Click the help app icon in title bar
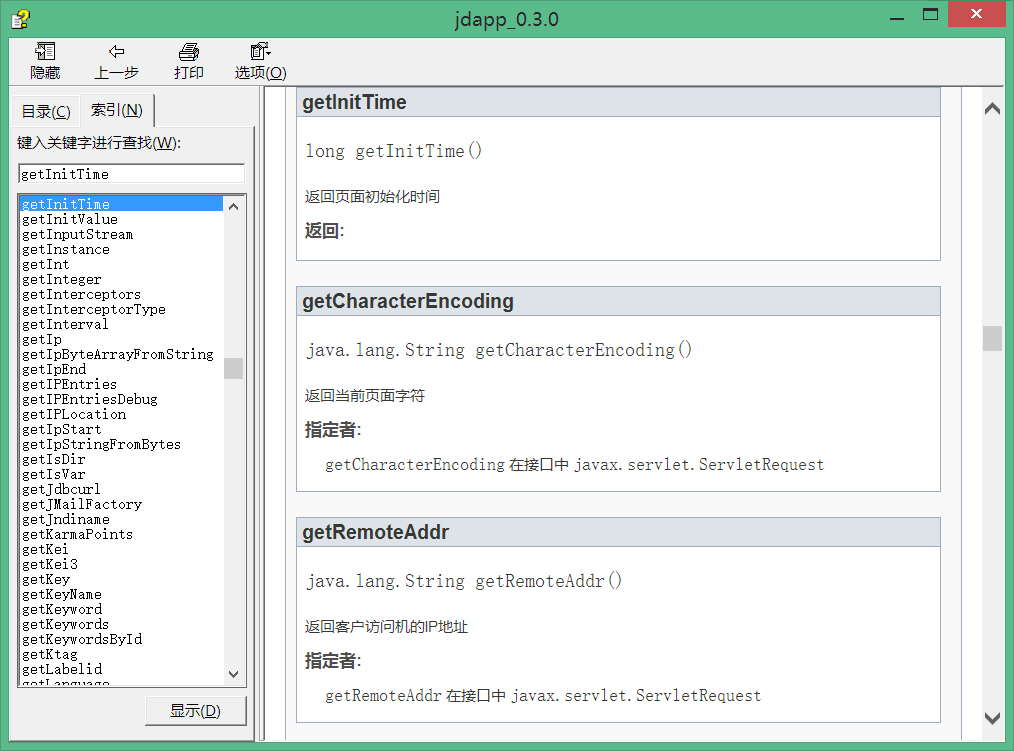 point(19,18)
